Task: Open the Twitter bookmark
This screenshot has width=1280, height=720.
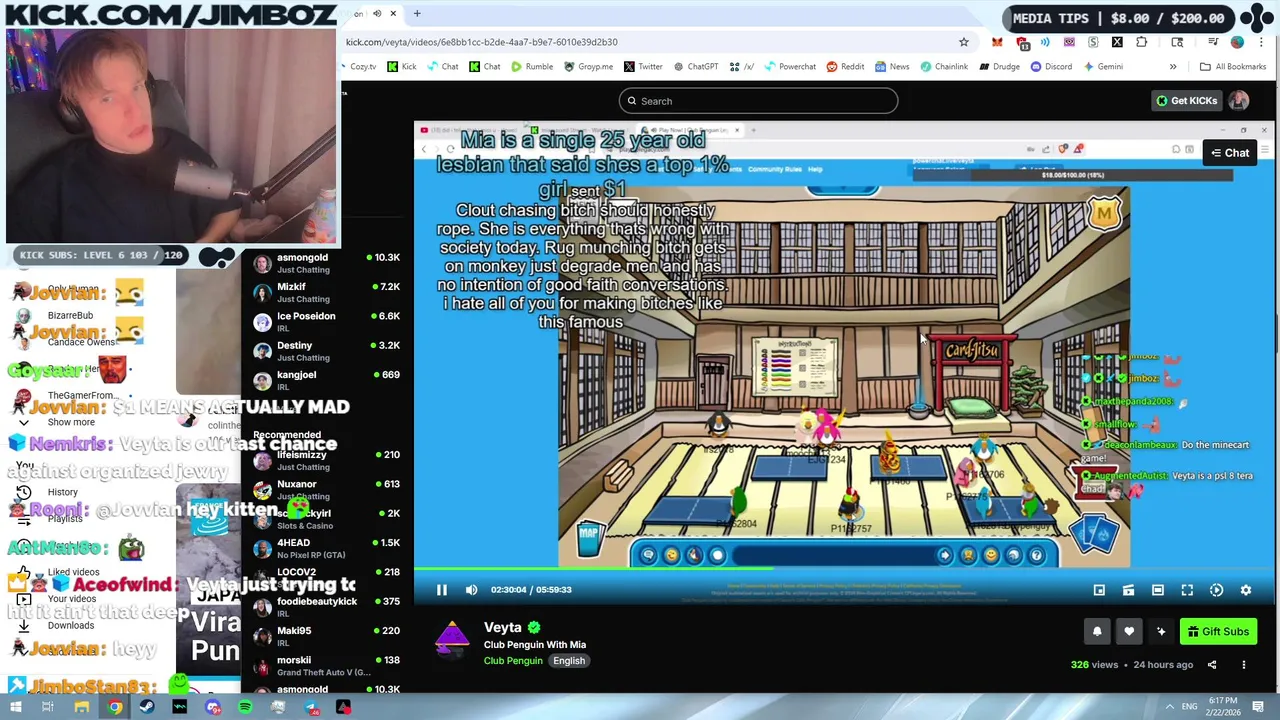Action: tap(642, 67)
